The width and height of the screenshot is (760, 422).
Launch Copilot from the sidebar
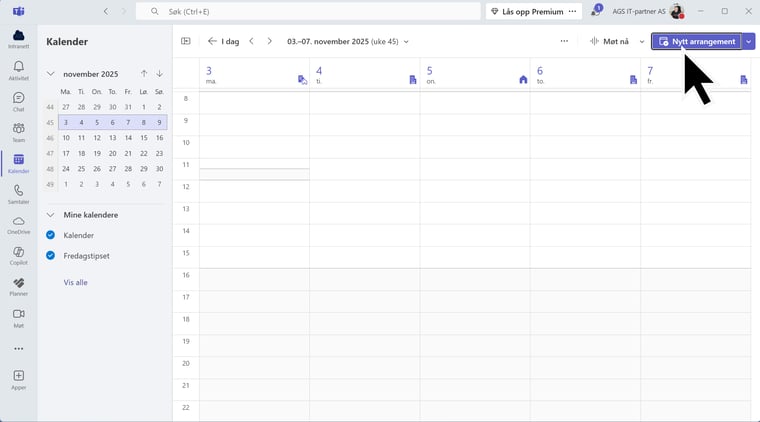click(x=18, y=255)
